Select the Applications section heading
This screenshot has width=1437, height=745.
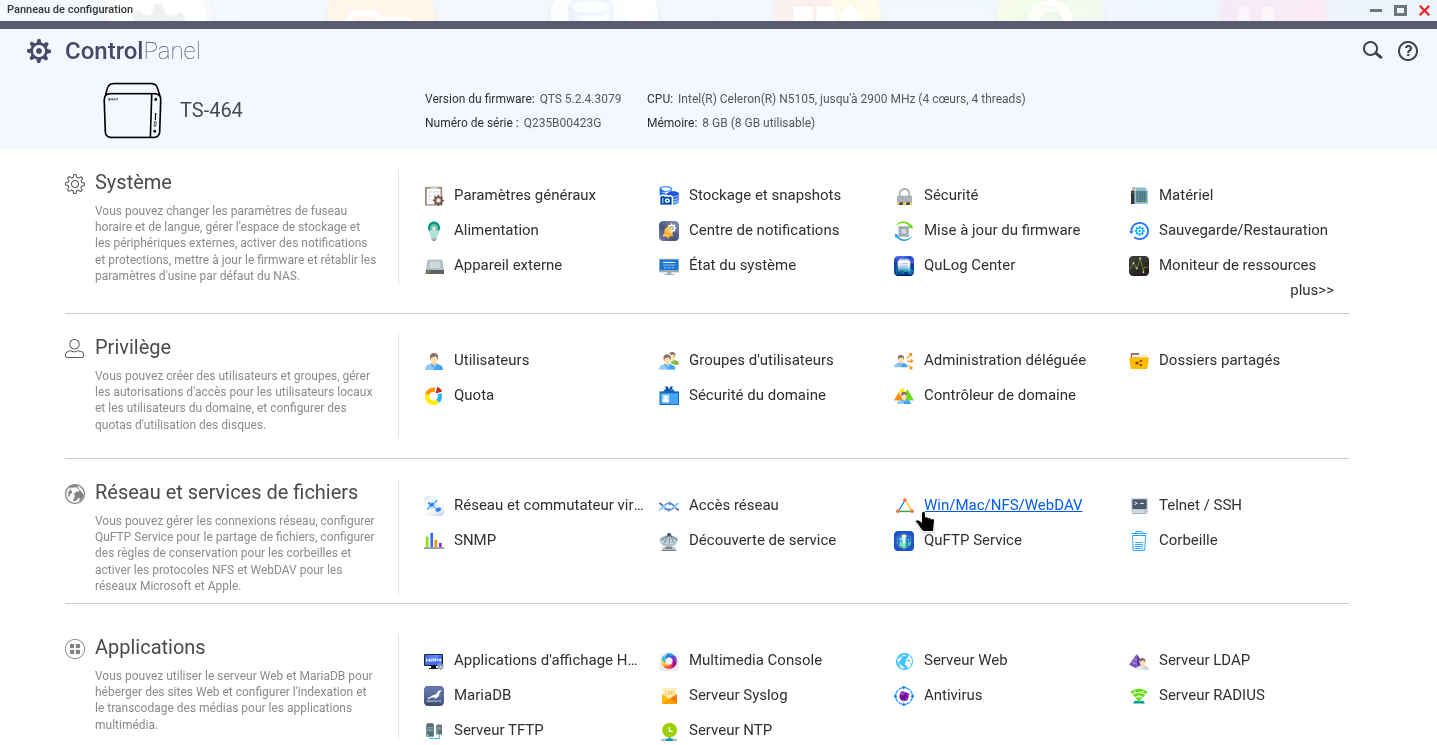coord(150,647)
